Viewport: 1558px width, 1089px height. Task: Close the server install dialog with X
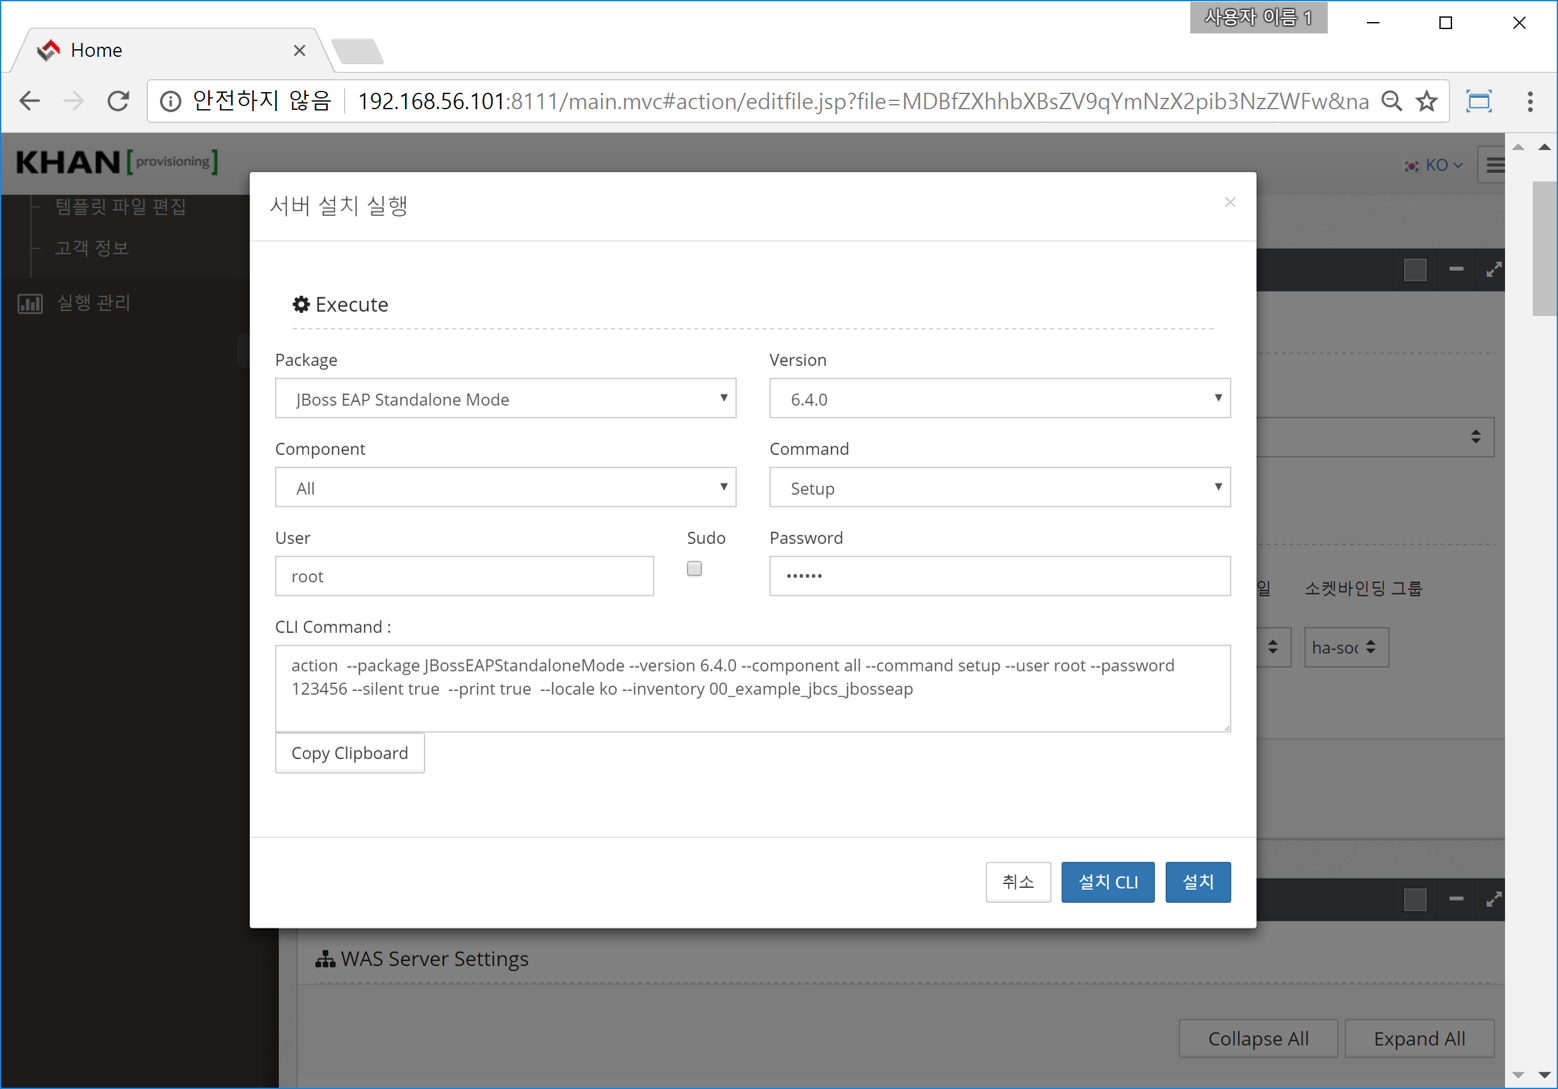pos(1230,203)
